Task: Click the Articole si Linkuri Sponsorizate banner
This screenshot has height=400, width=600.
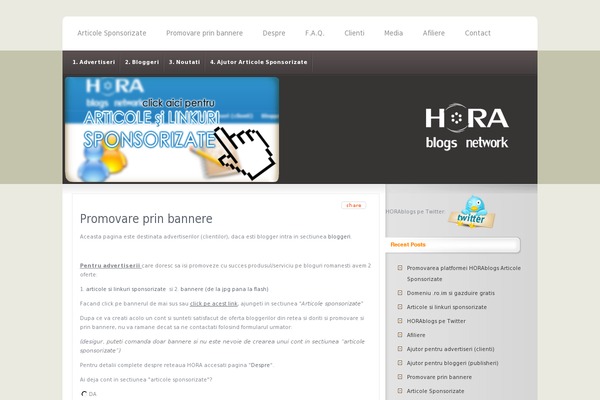Action: tap(172, 129)
